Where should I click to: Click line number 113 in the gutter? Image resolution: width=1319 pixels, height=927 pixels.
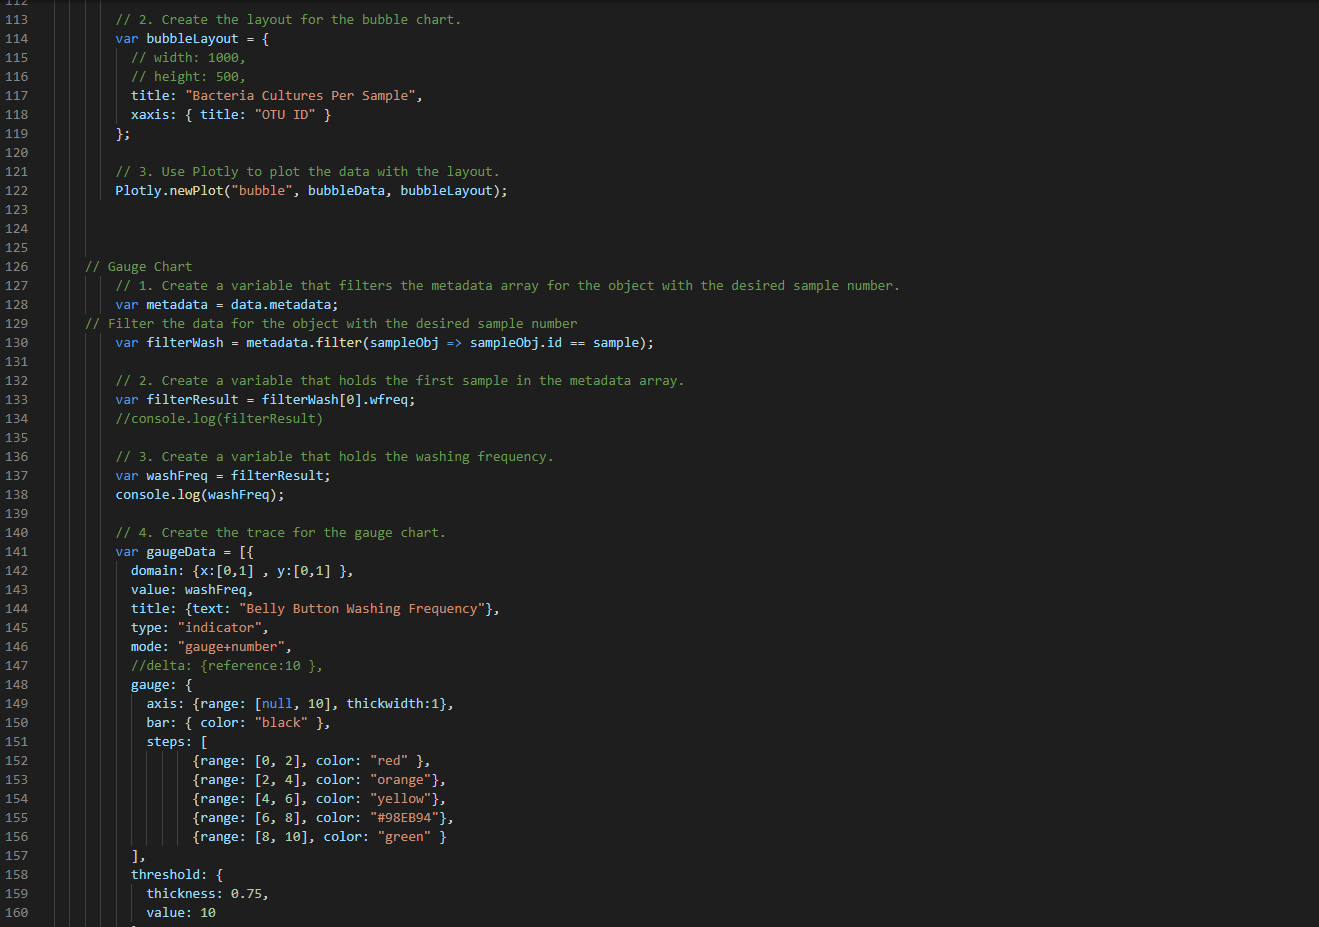(17, 19)
